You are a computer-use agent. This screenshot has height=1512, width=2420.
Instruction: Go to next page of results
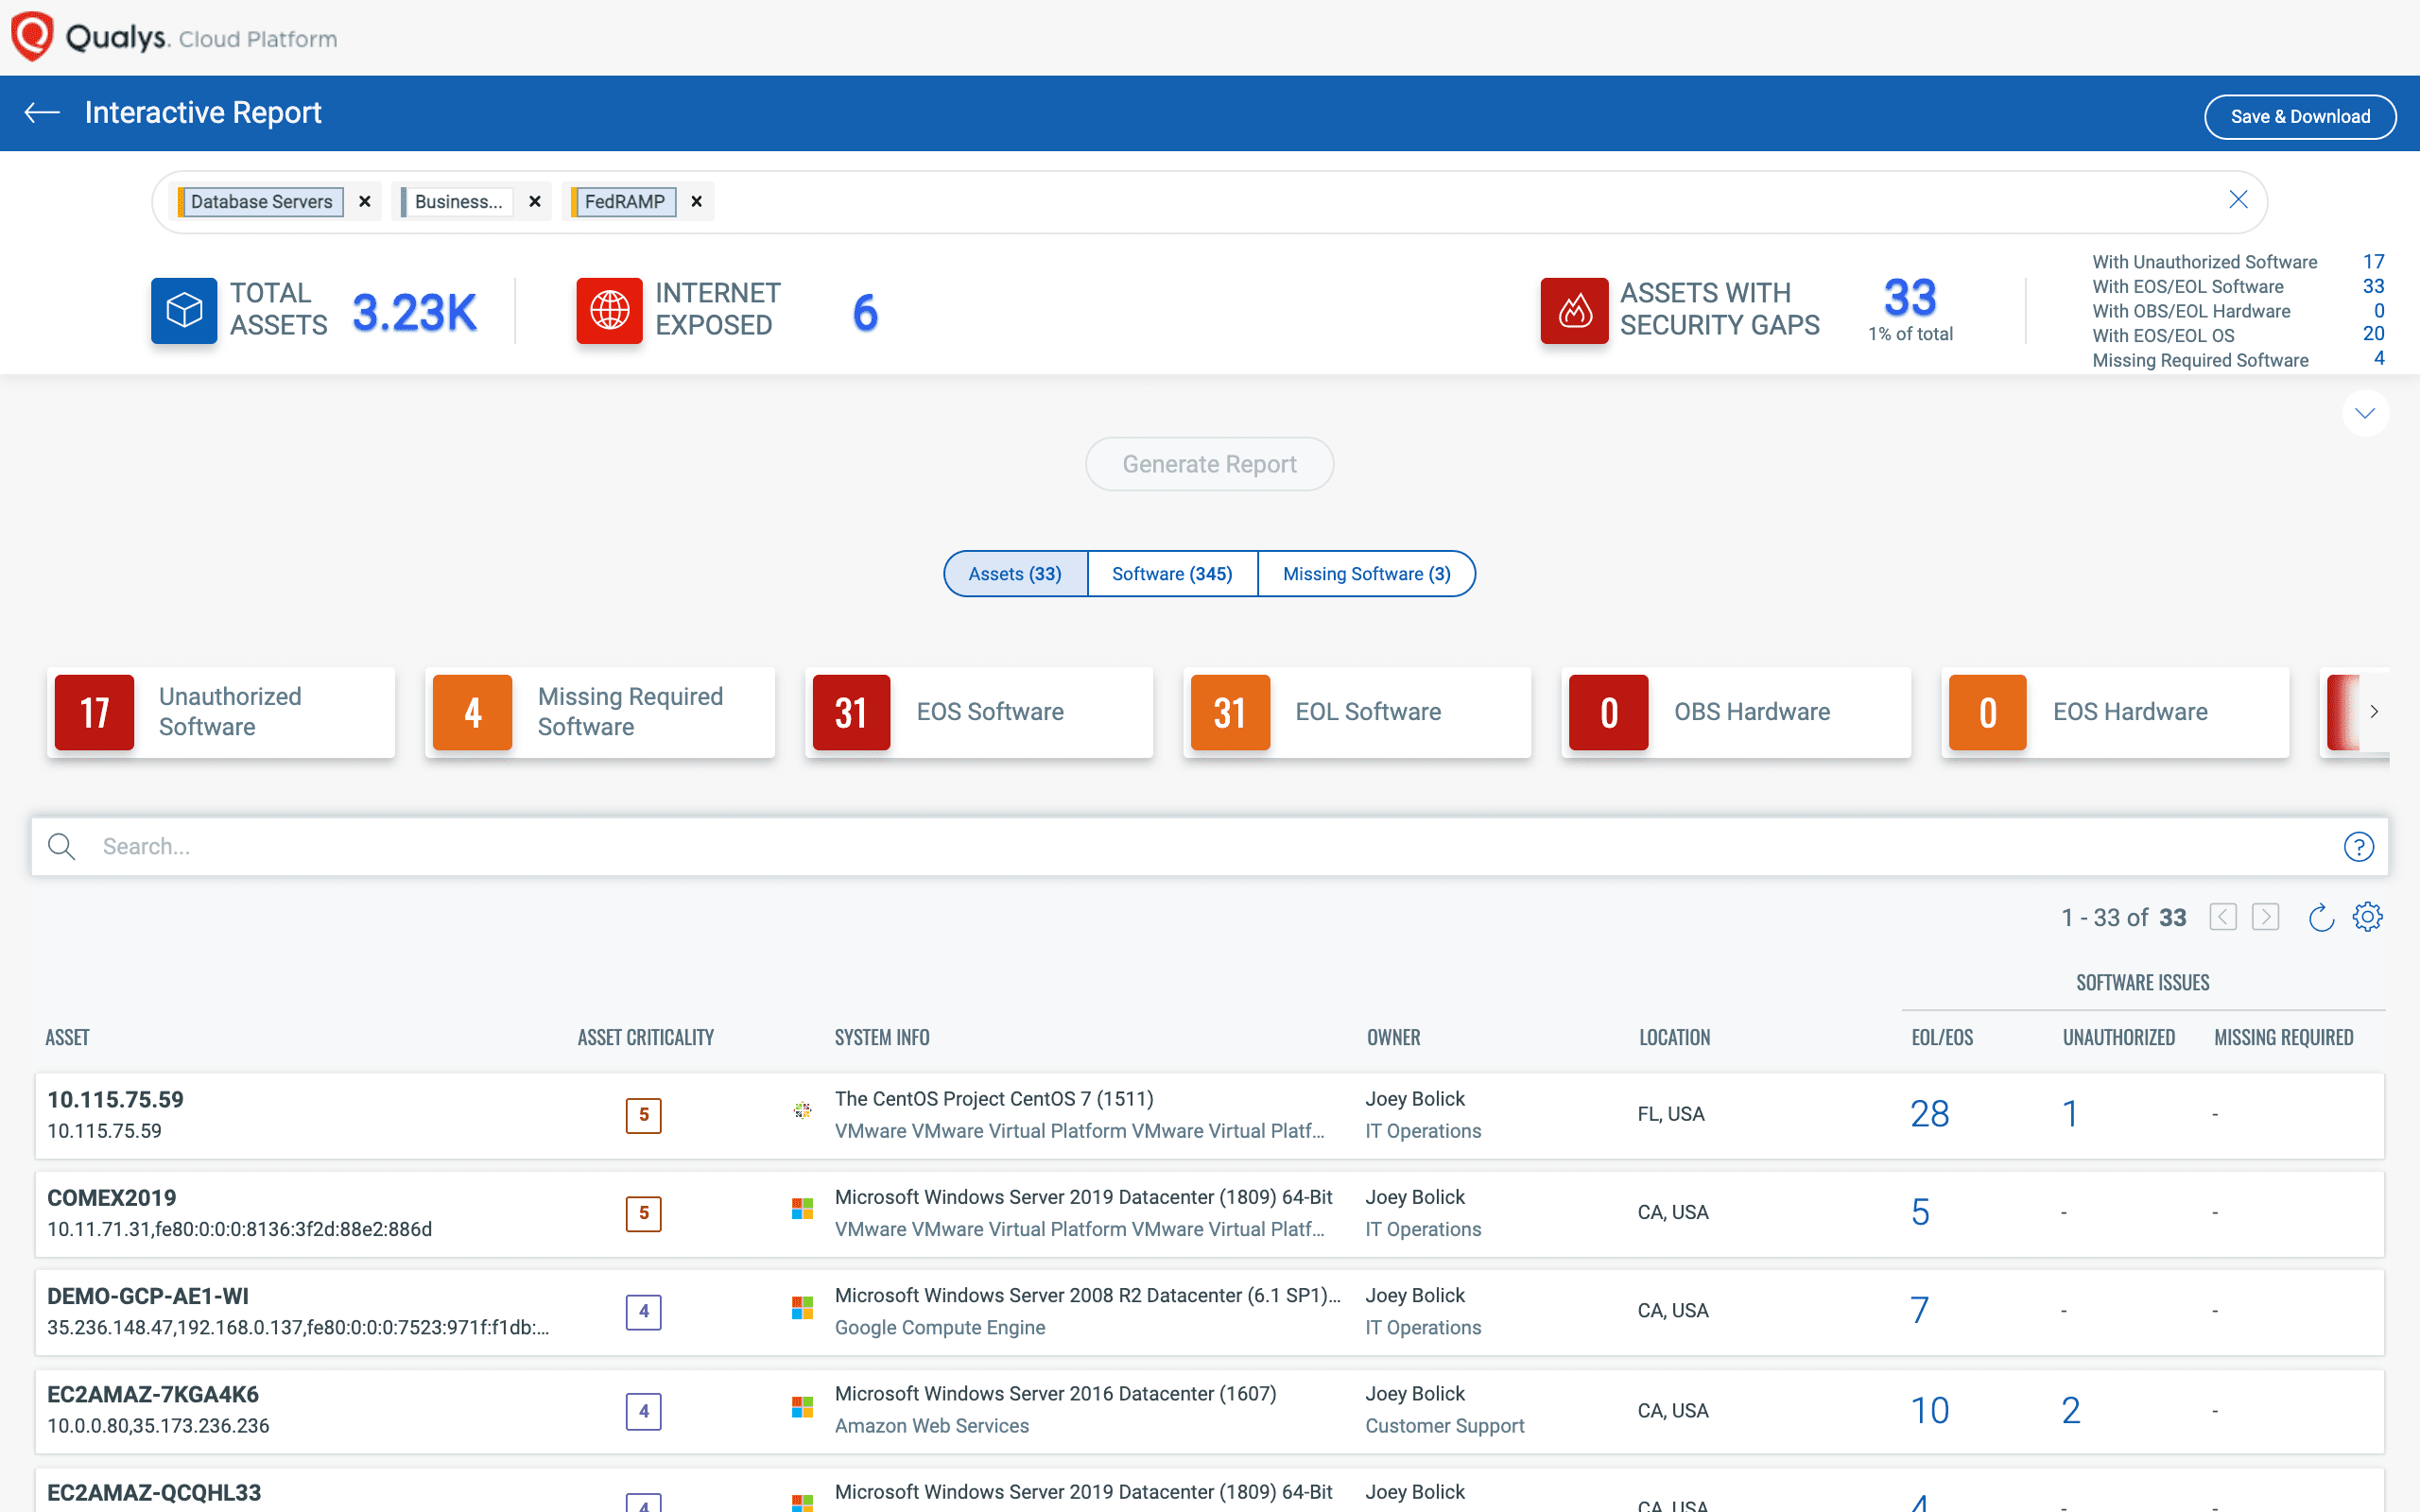click(x=2265, y=917)
